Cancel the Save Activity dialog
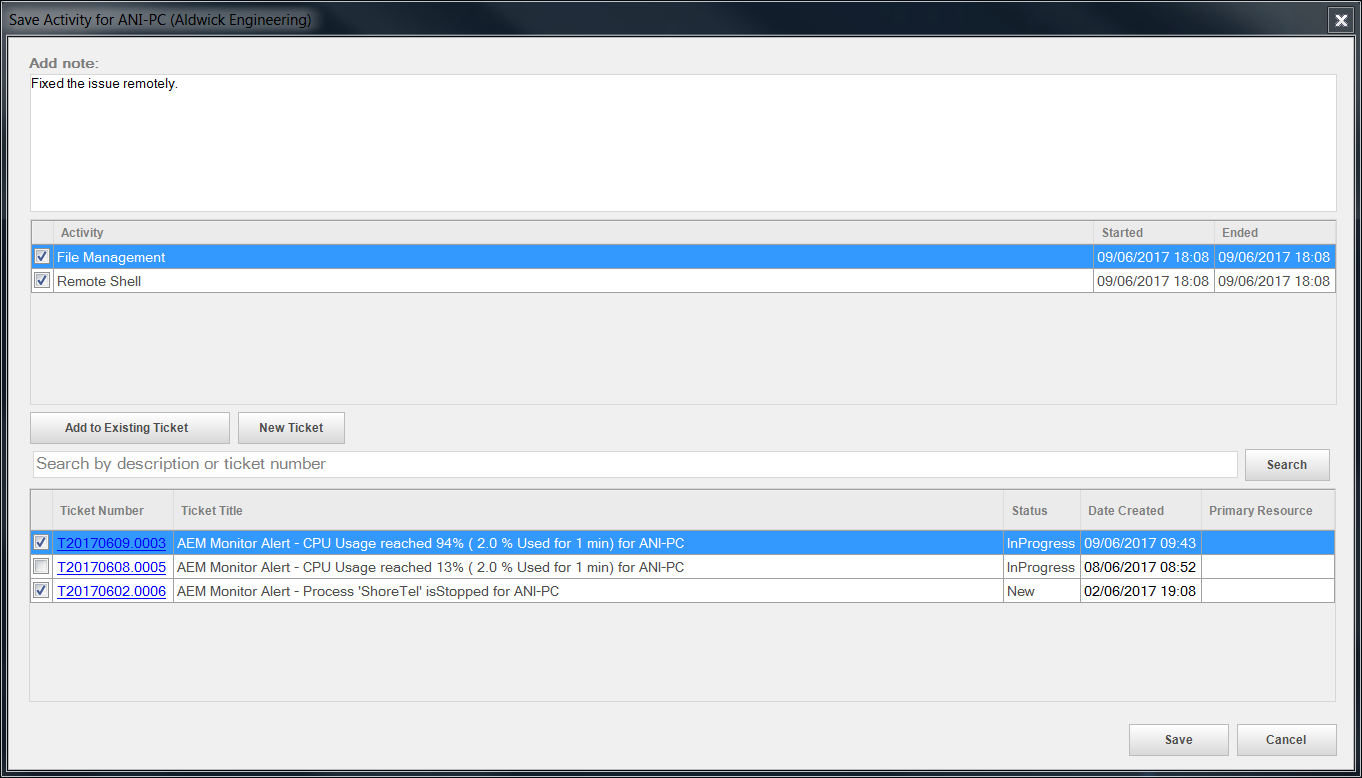1362x778 pixels. 1286,740
